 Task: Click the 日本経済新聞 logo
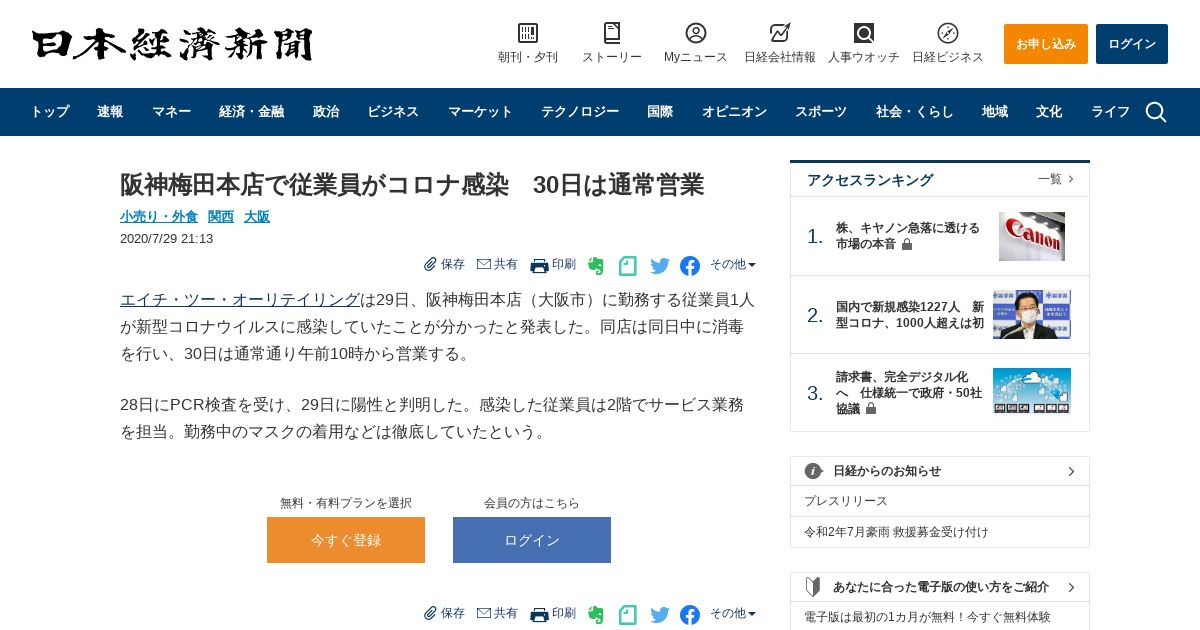pos(172,44)
